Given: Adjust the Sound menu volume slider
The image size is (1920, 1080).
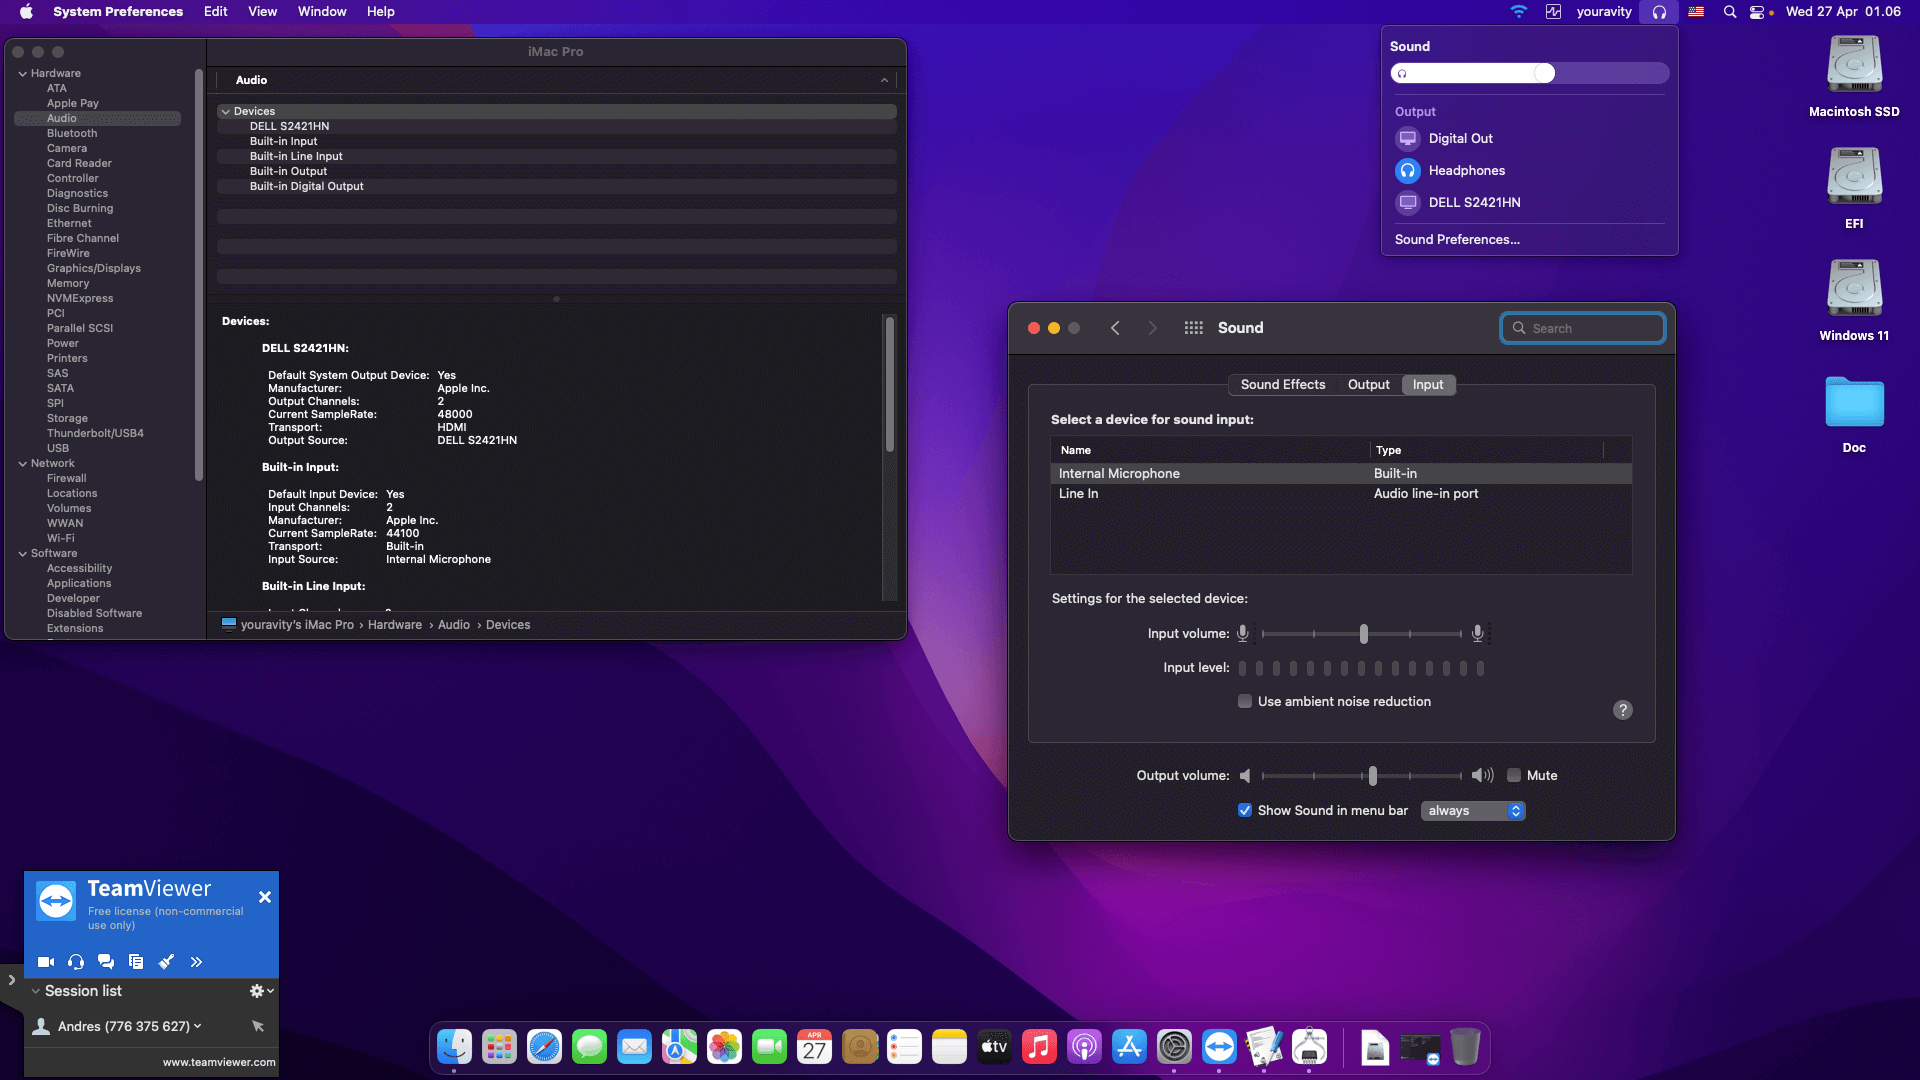Looking at the screenshot, I should click(1529, 73).
